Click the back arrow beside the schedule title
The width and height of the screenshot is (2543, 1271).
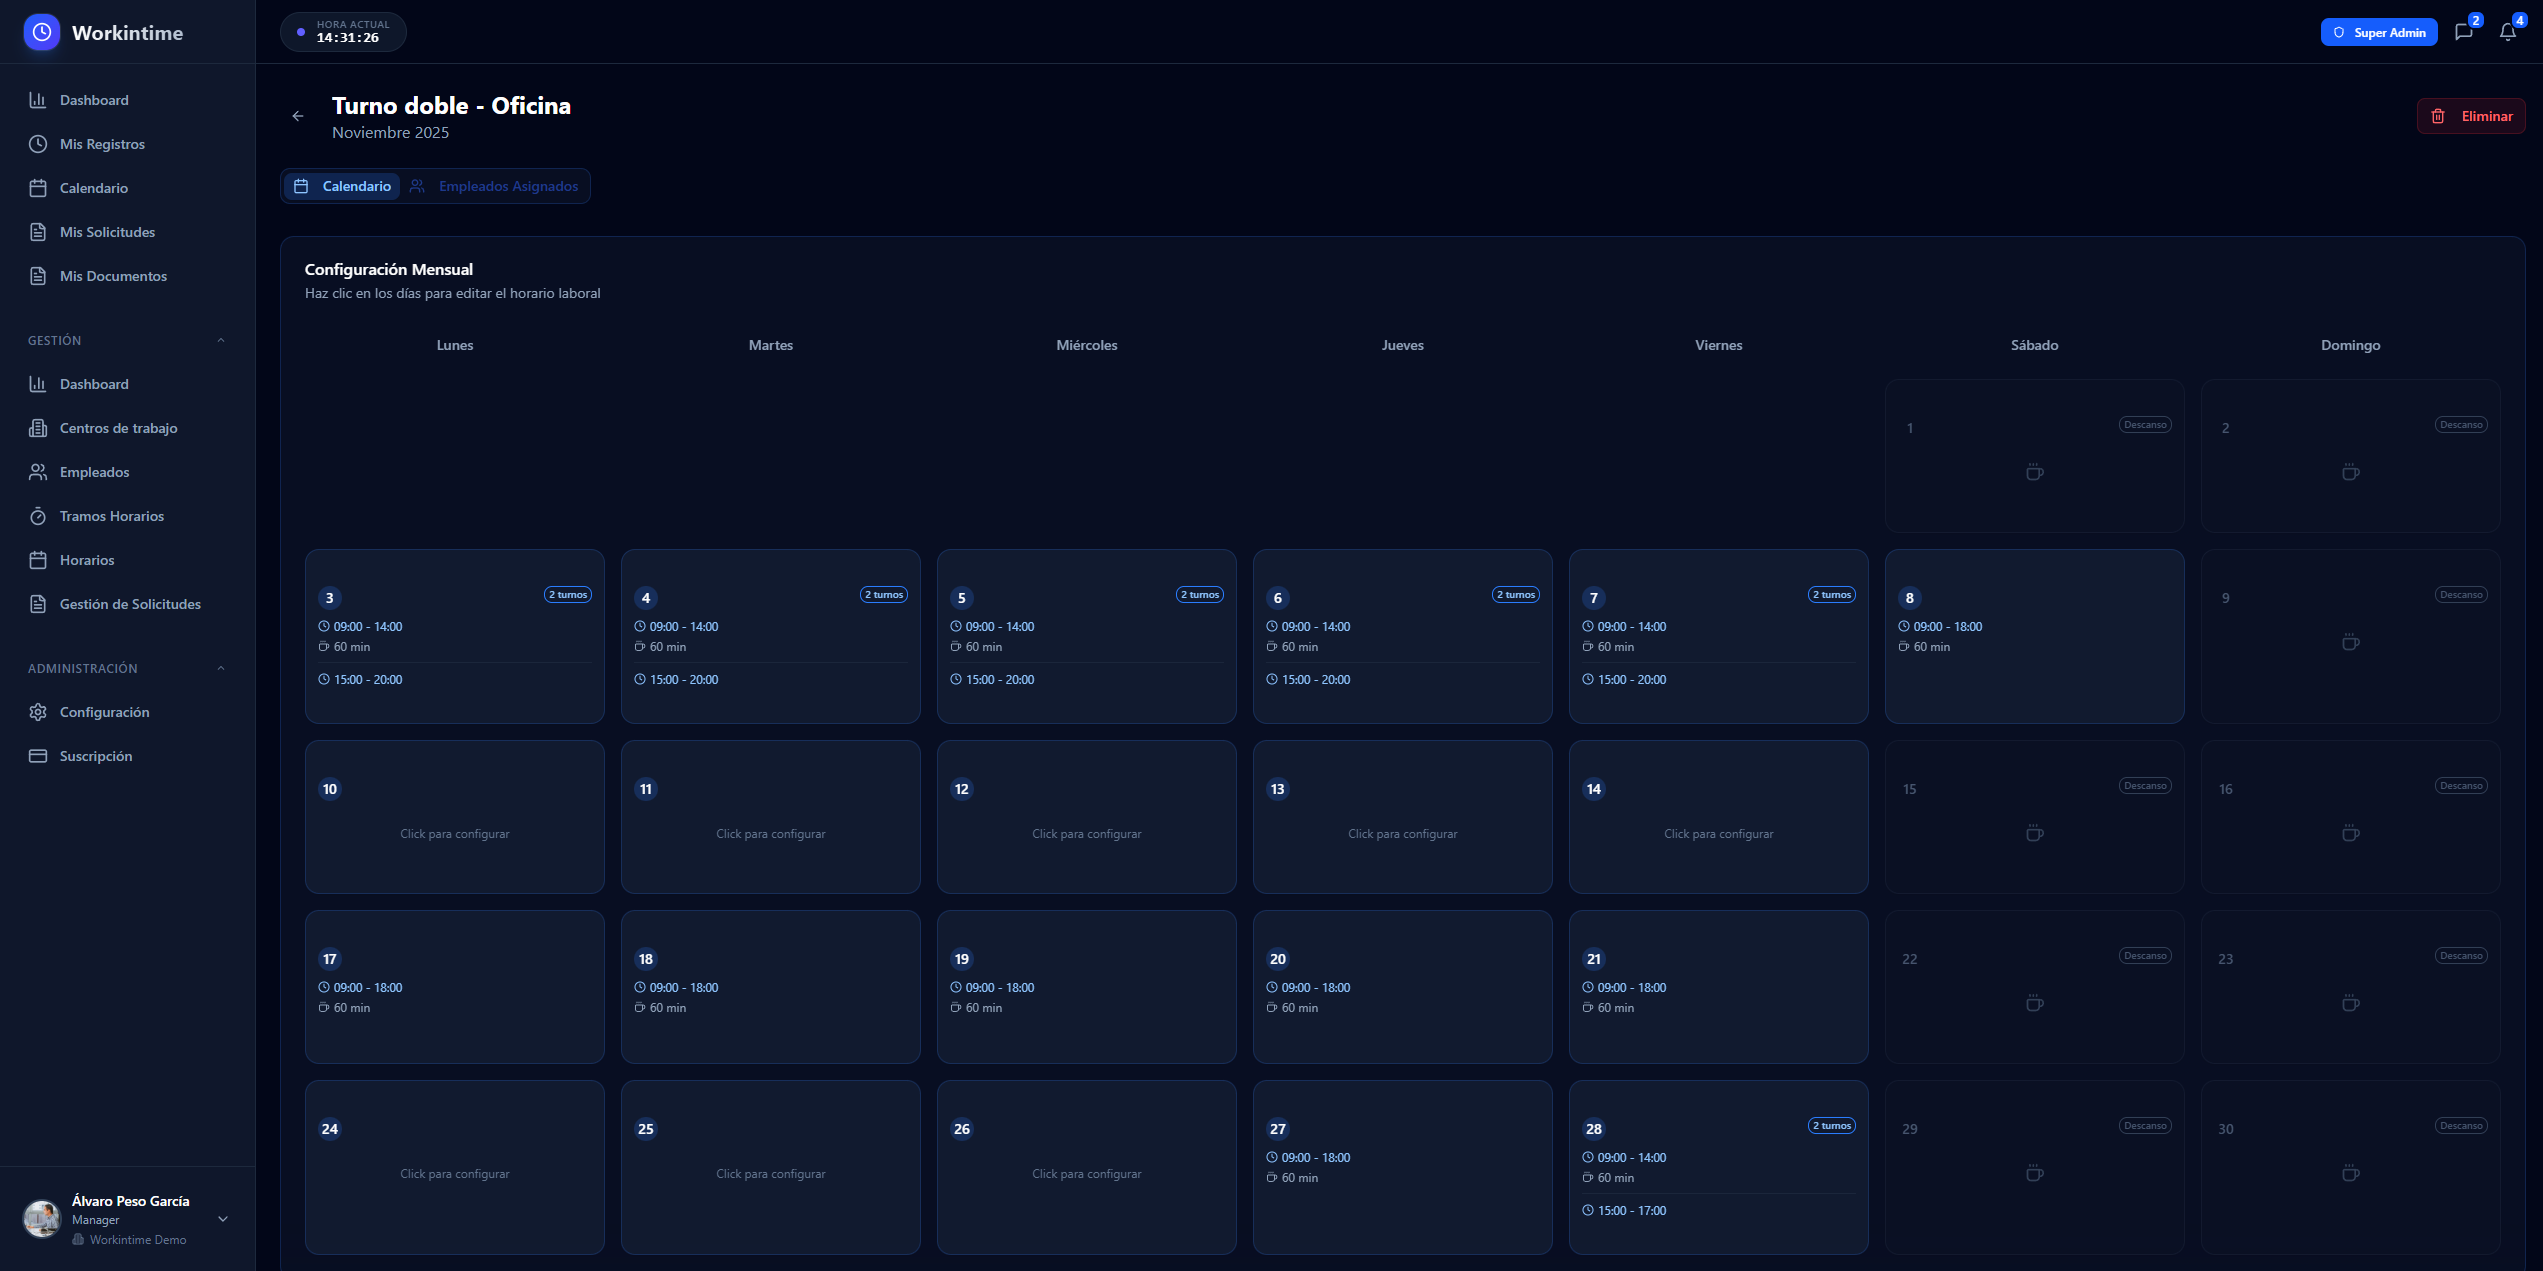pyautogui.click(x=298, y=116)
